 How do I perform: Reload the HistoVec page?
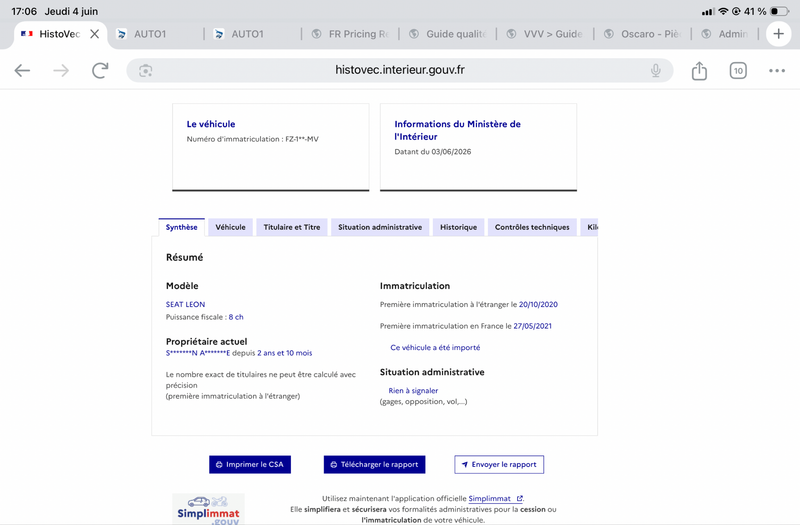pyautogui.click(x=100, y=70)
